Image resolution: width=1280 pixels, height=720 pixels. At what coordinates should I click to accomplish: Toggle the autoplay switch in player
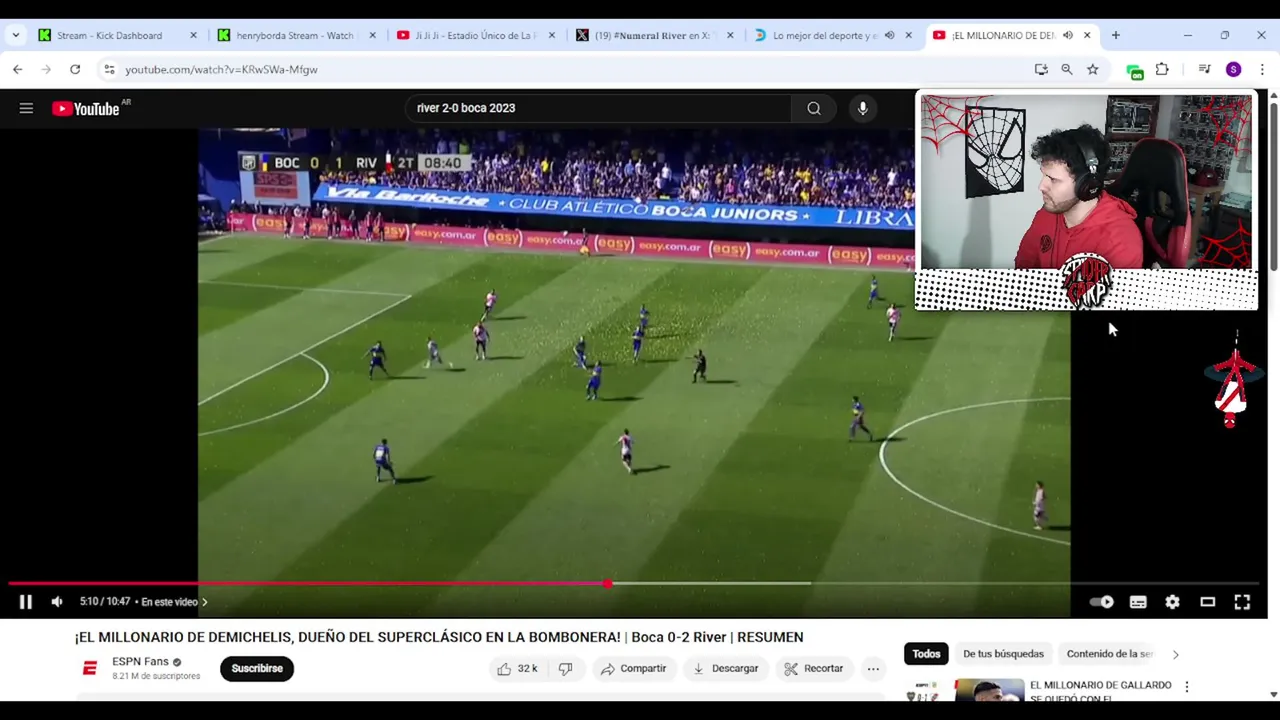(1101, 602)
